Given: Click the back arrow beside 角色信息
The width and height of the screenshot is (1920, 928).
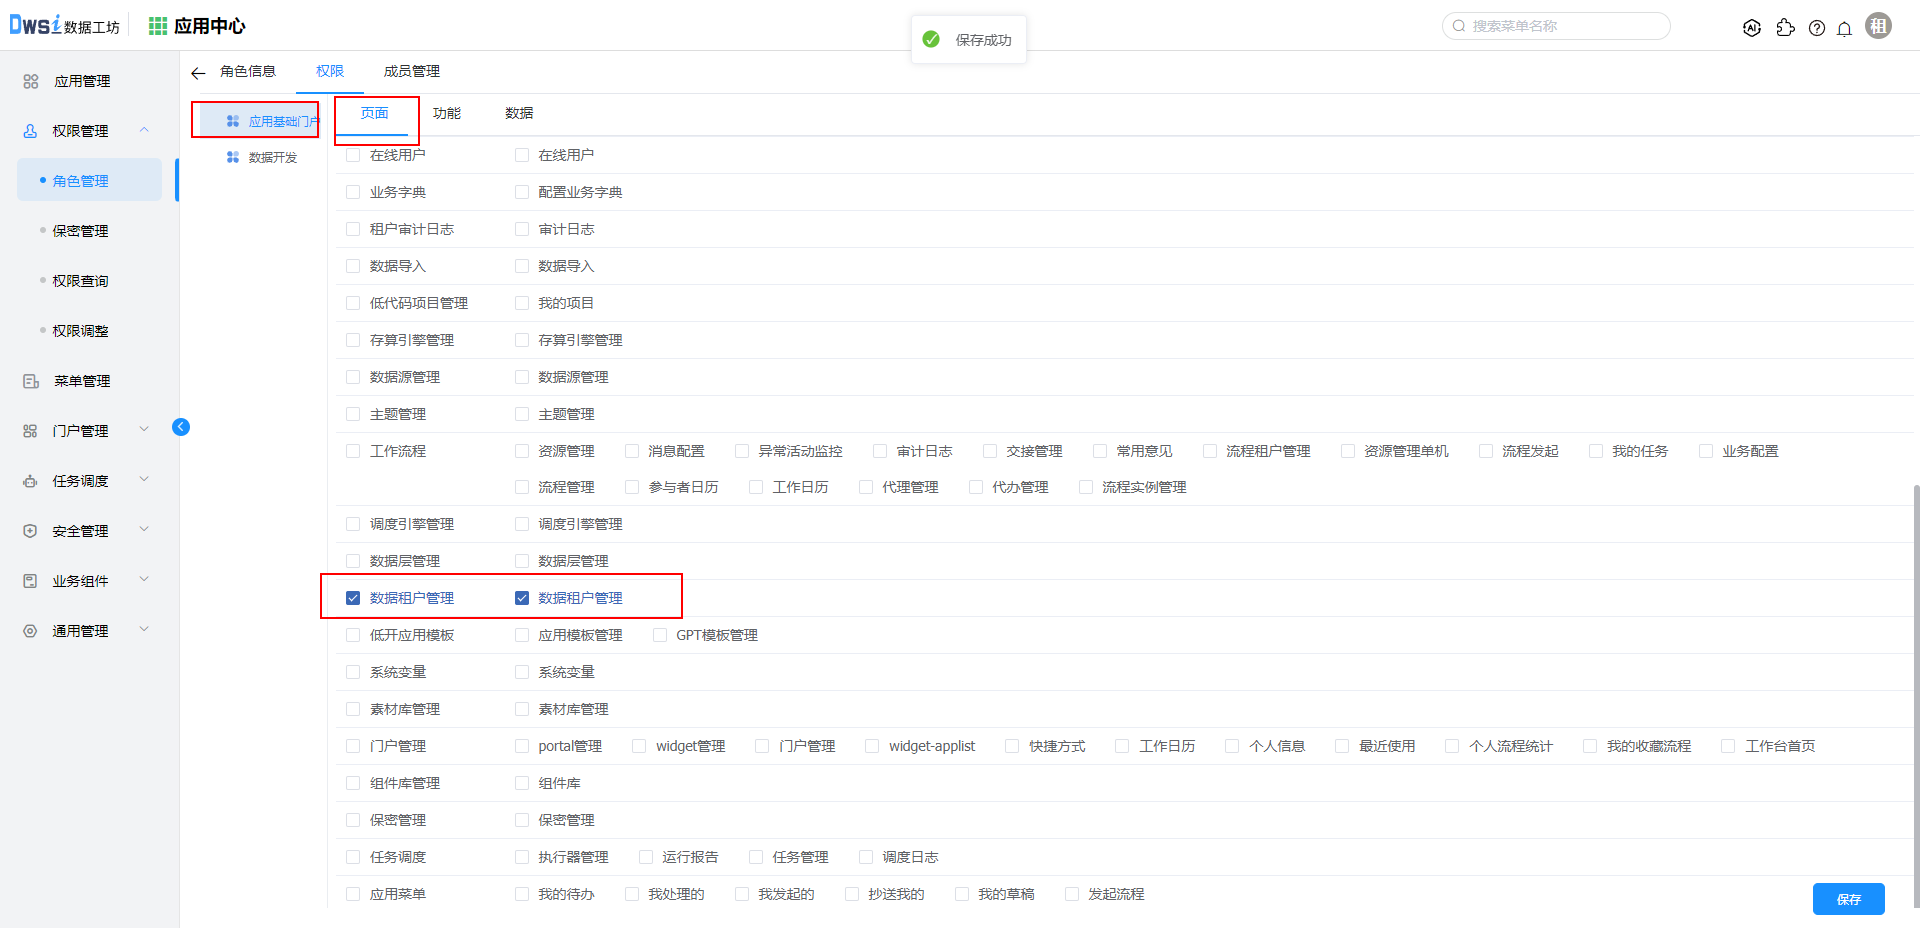Looking at the screenshot, I should click(198, 72).
